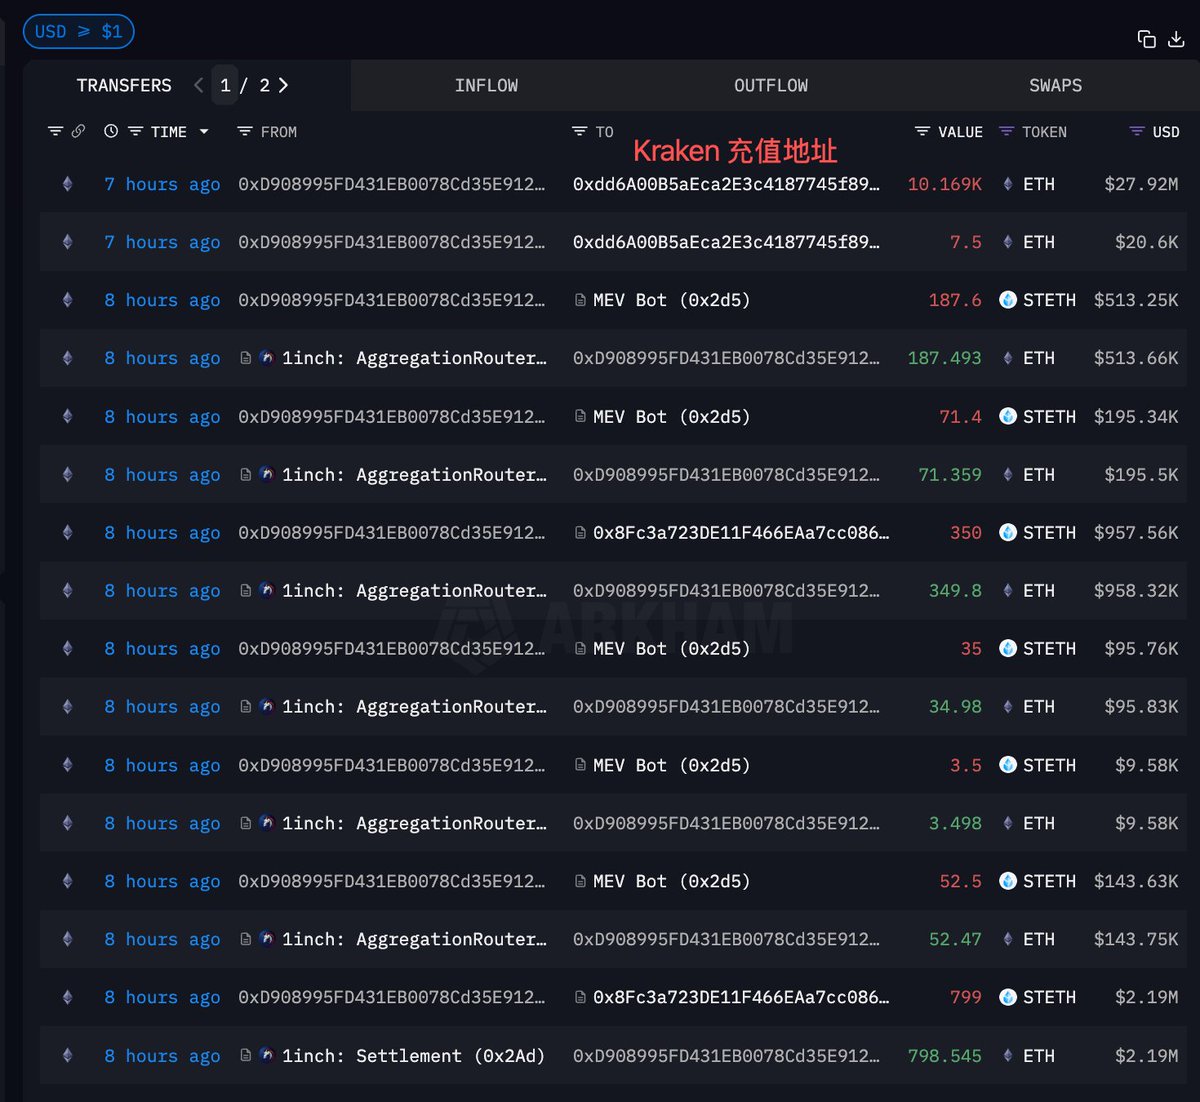This screenshot has height=1102, width=1200.
Task: Click filter icon next to VALUE column
Action: pos(922,131)
